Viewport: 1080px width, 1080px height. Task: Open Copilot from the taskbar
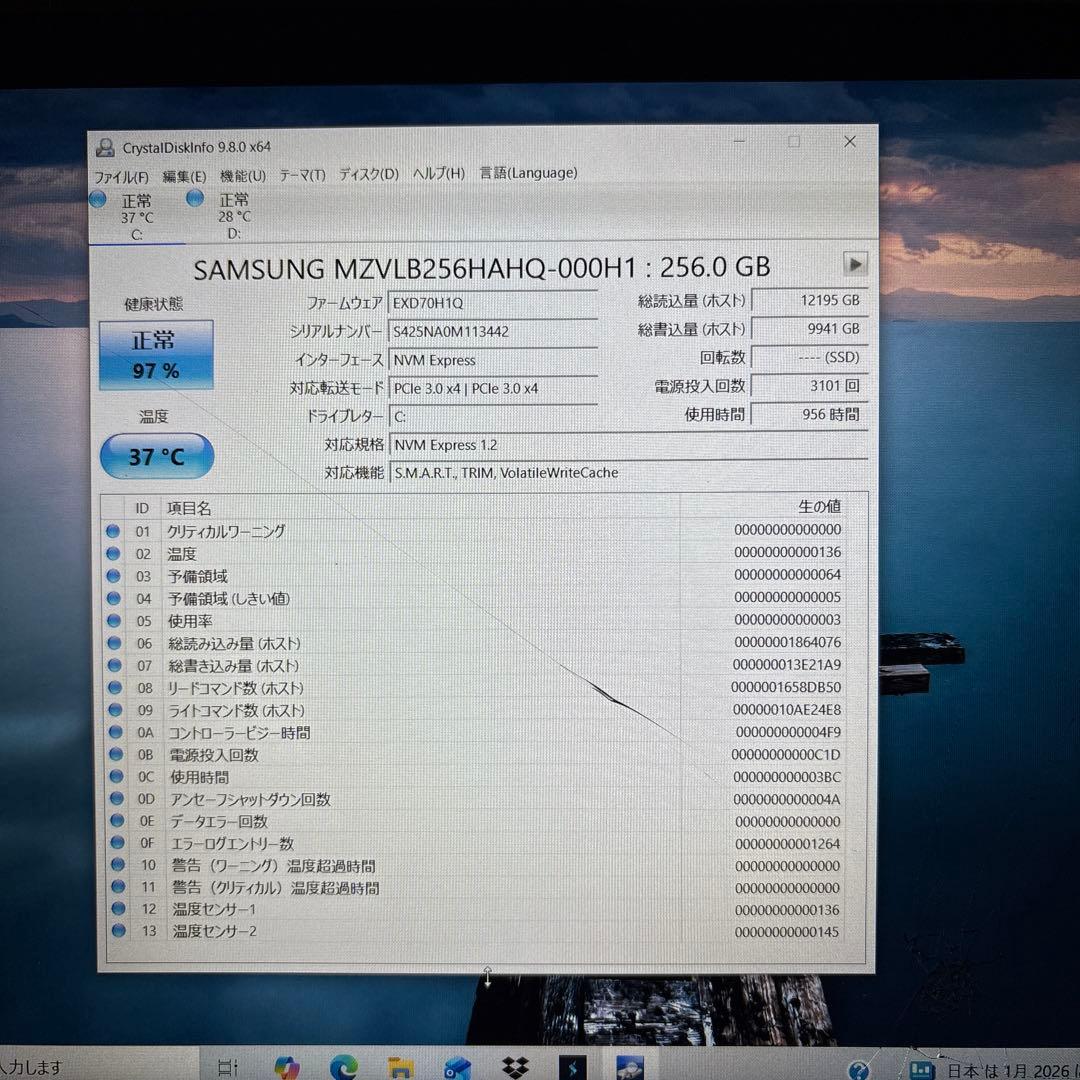287,1068
